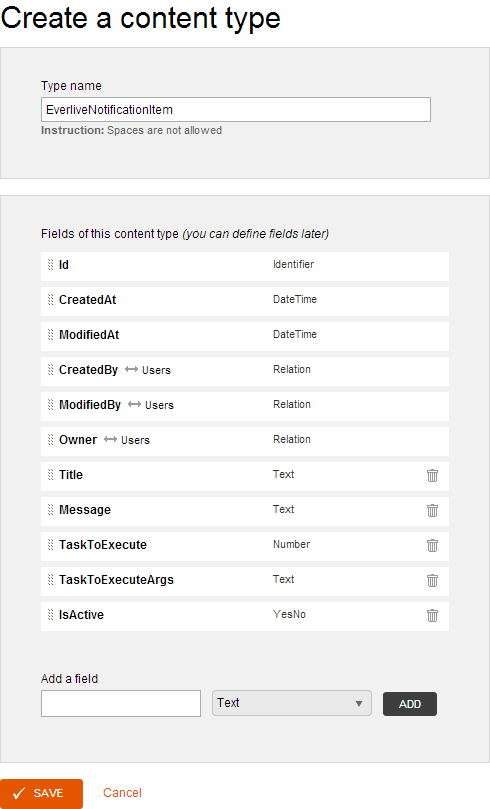Click DateTime type of ModifiedAt row

click(x=295, y=334)
